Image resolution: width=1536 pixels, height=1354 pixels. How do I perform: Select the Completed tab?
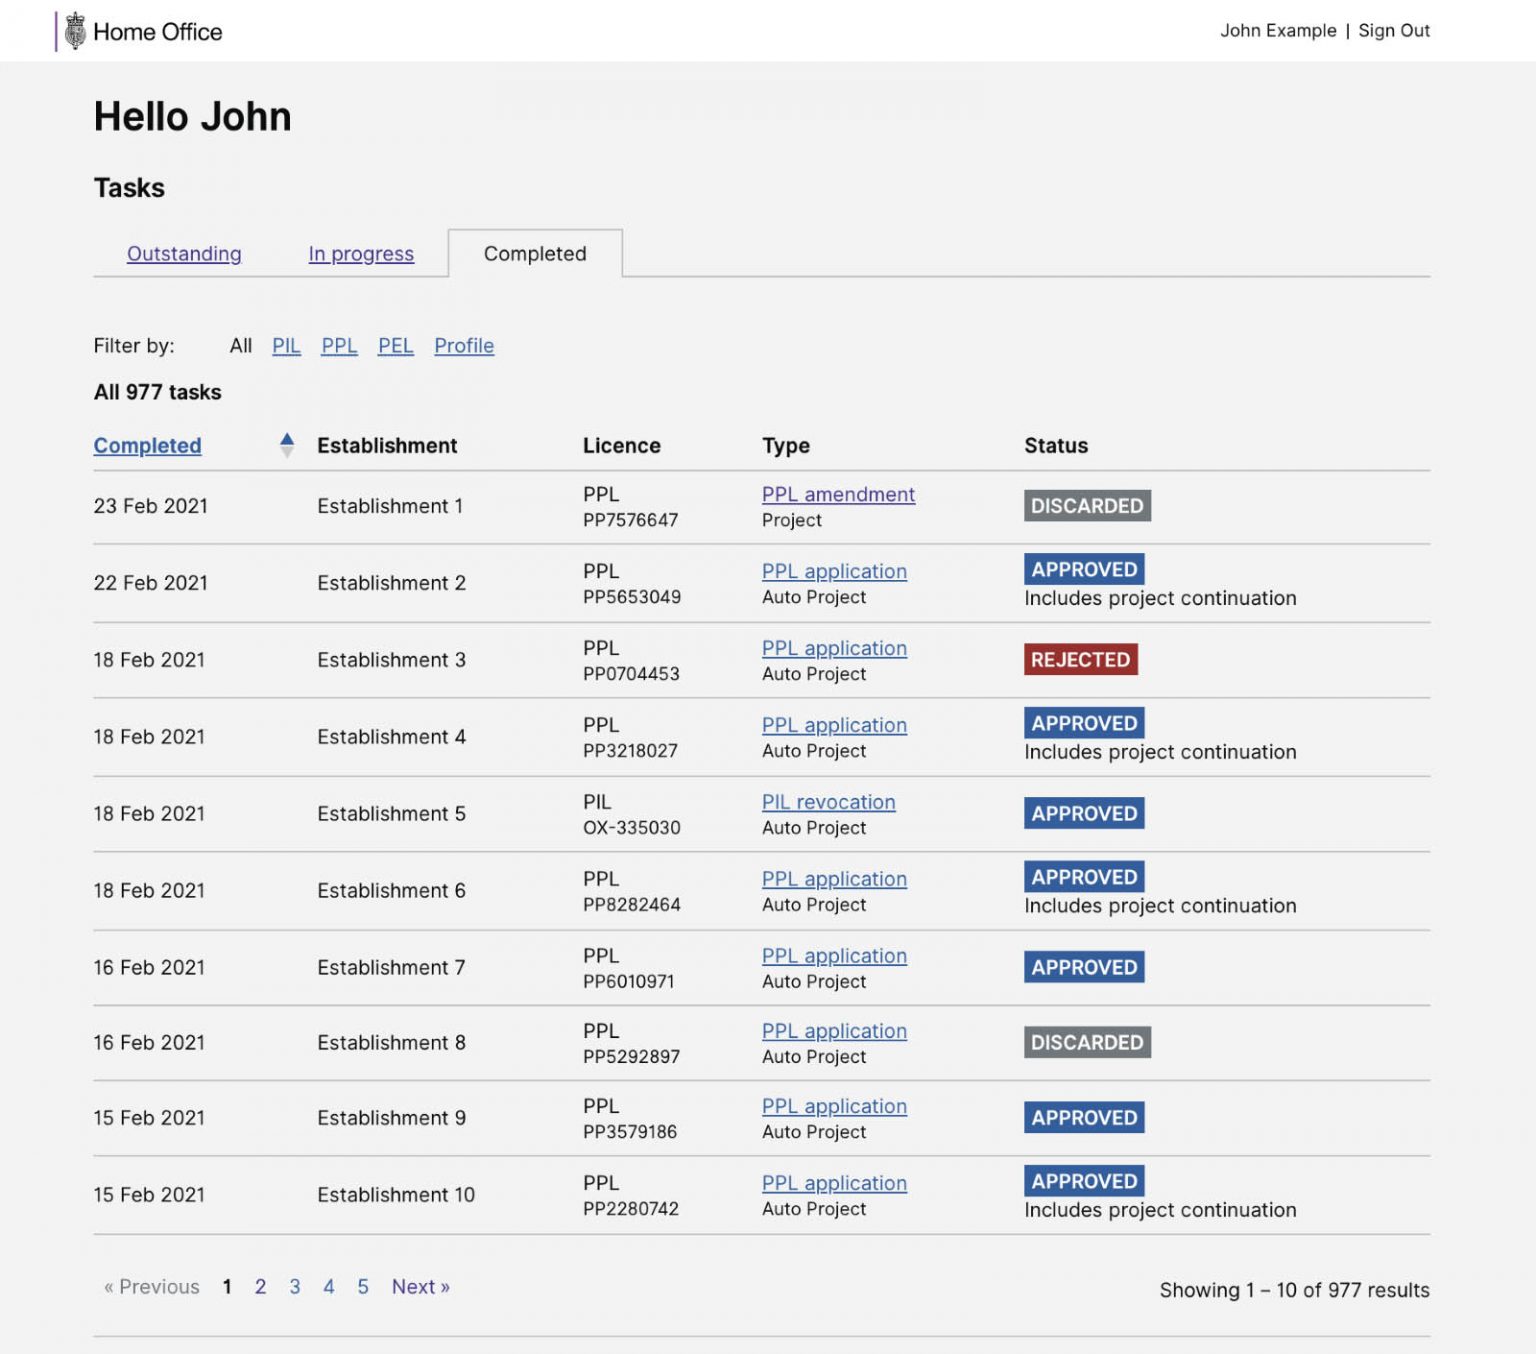click(x=535, y=254)
